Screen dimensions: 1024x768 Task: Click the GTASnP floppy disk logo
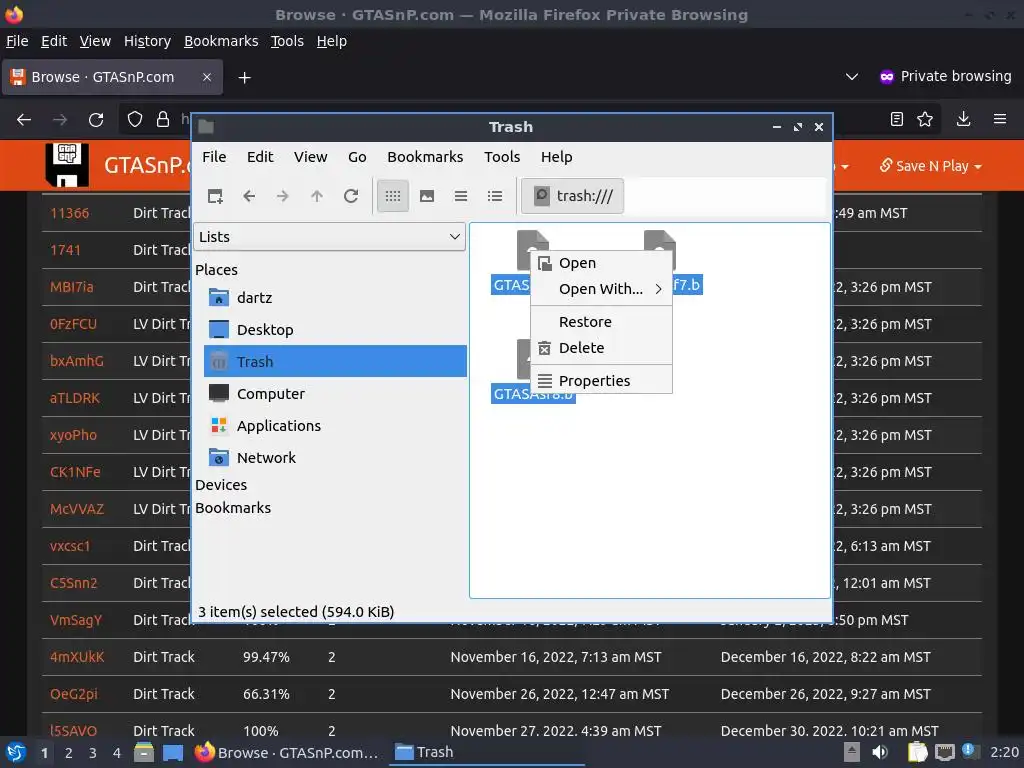pos(67,165)
